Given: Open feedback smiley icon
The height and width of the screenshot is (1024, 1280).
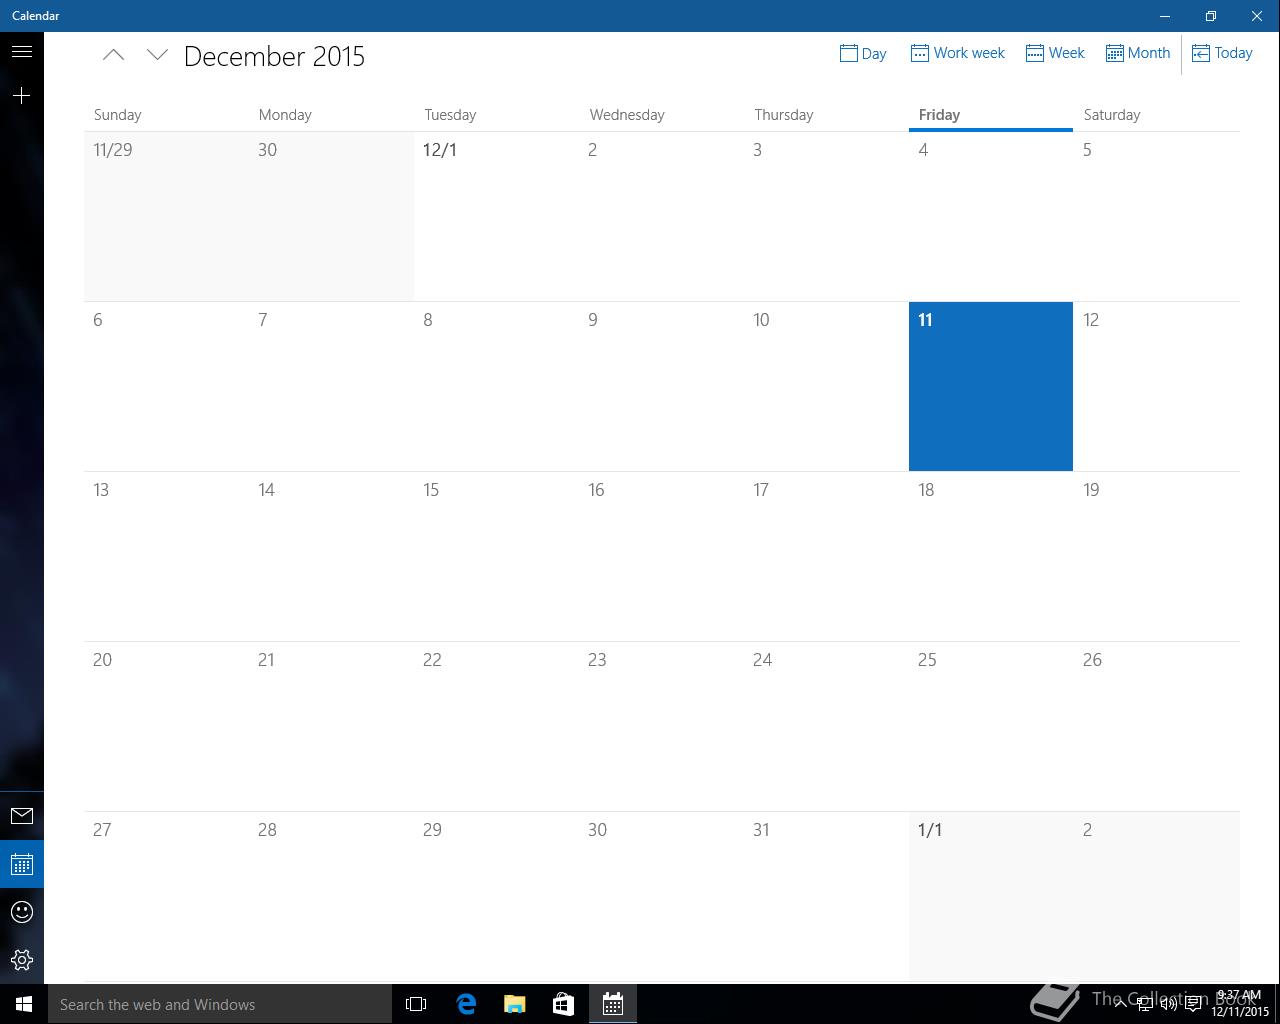Looking at the screenshot, I should (x=22, y=912).
